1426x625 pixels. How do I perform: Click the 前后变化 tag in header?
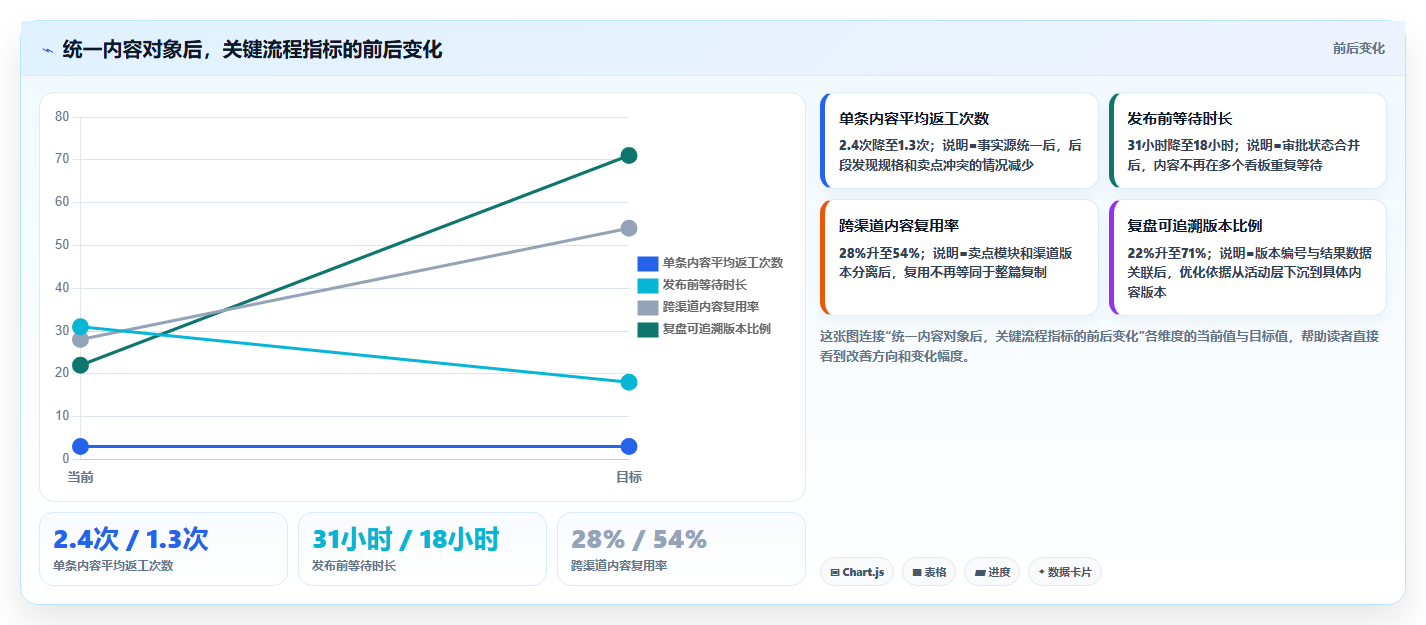1358,48
